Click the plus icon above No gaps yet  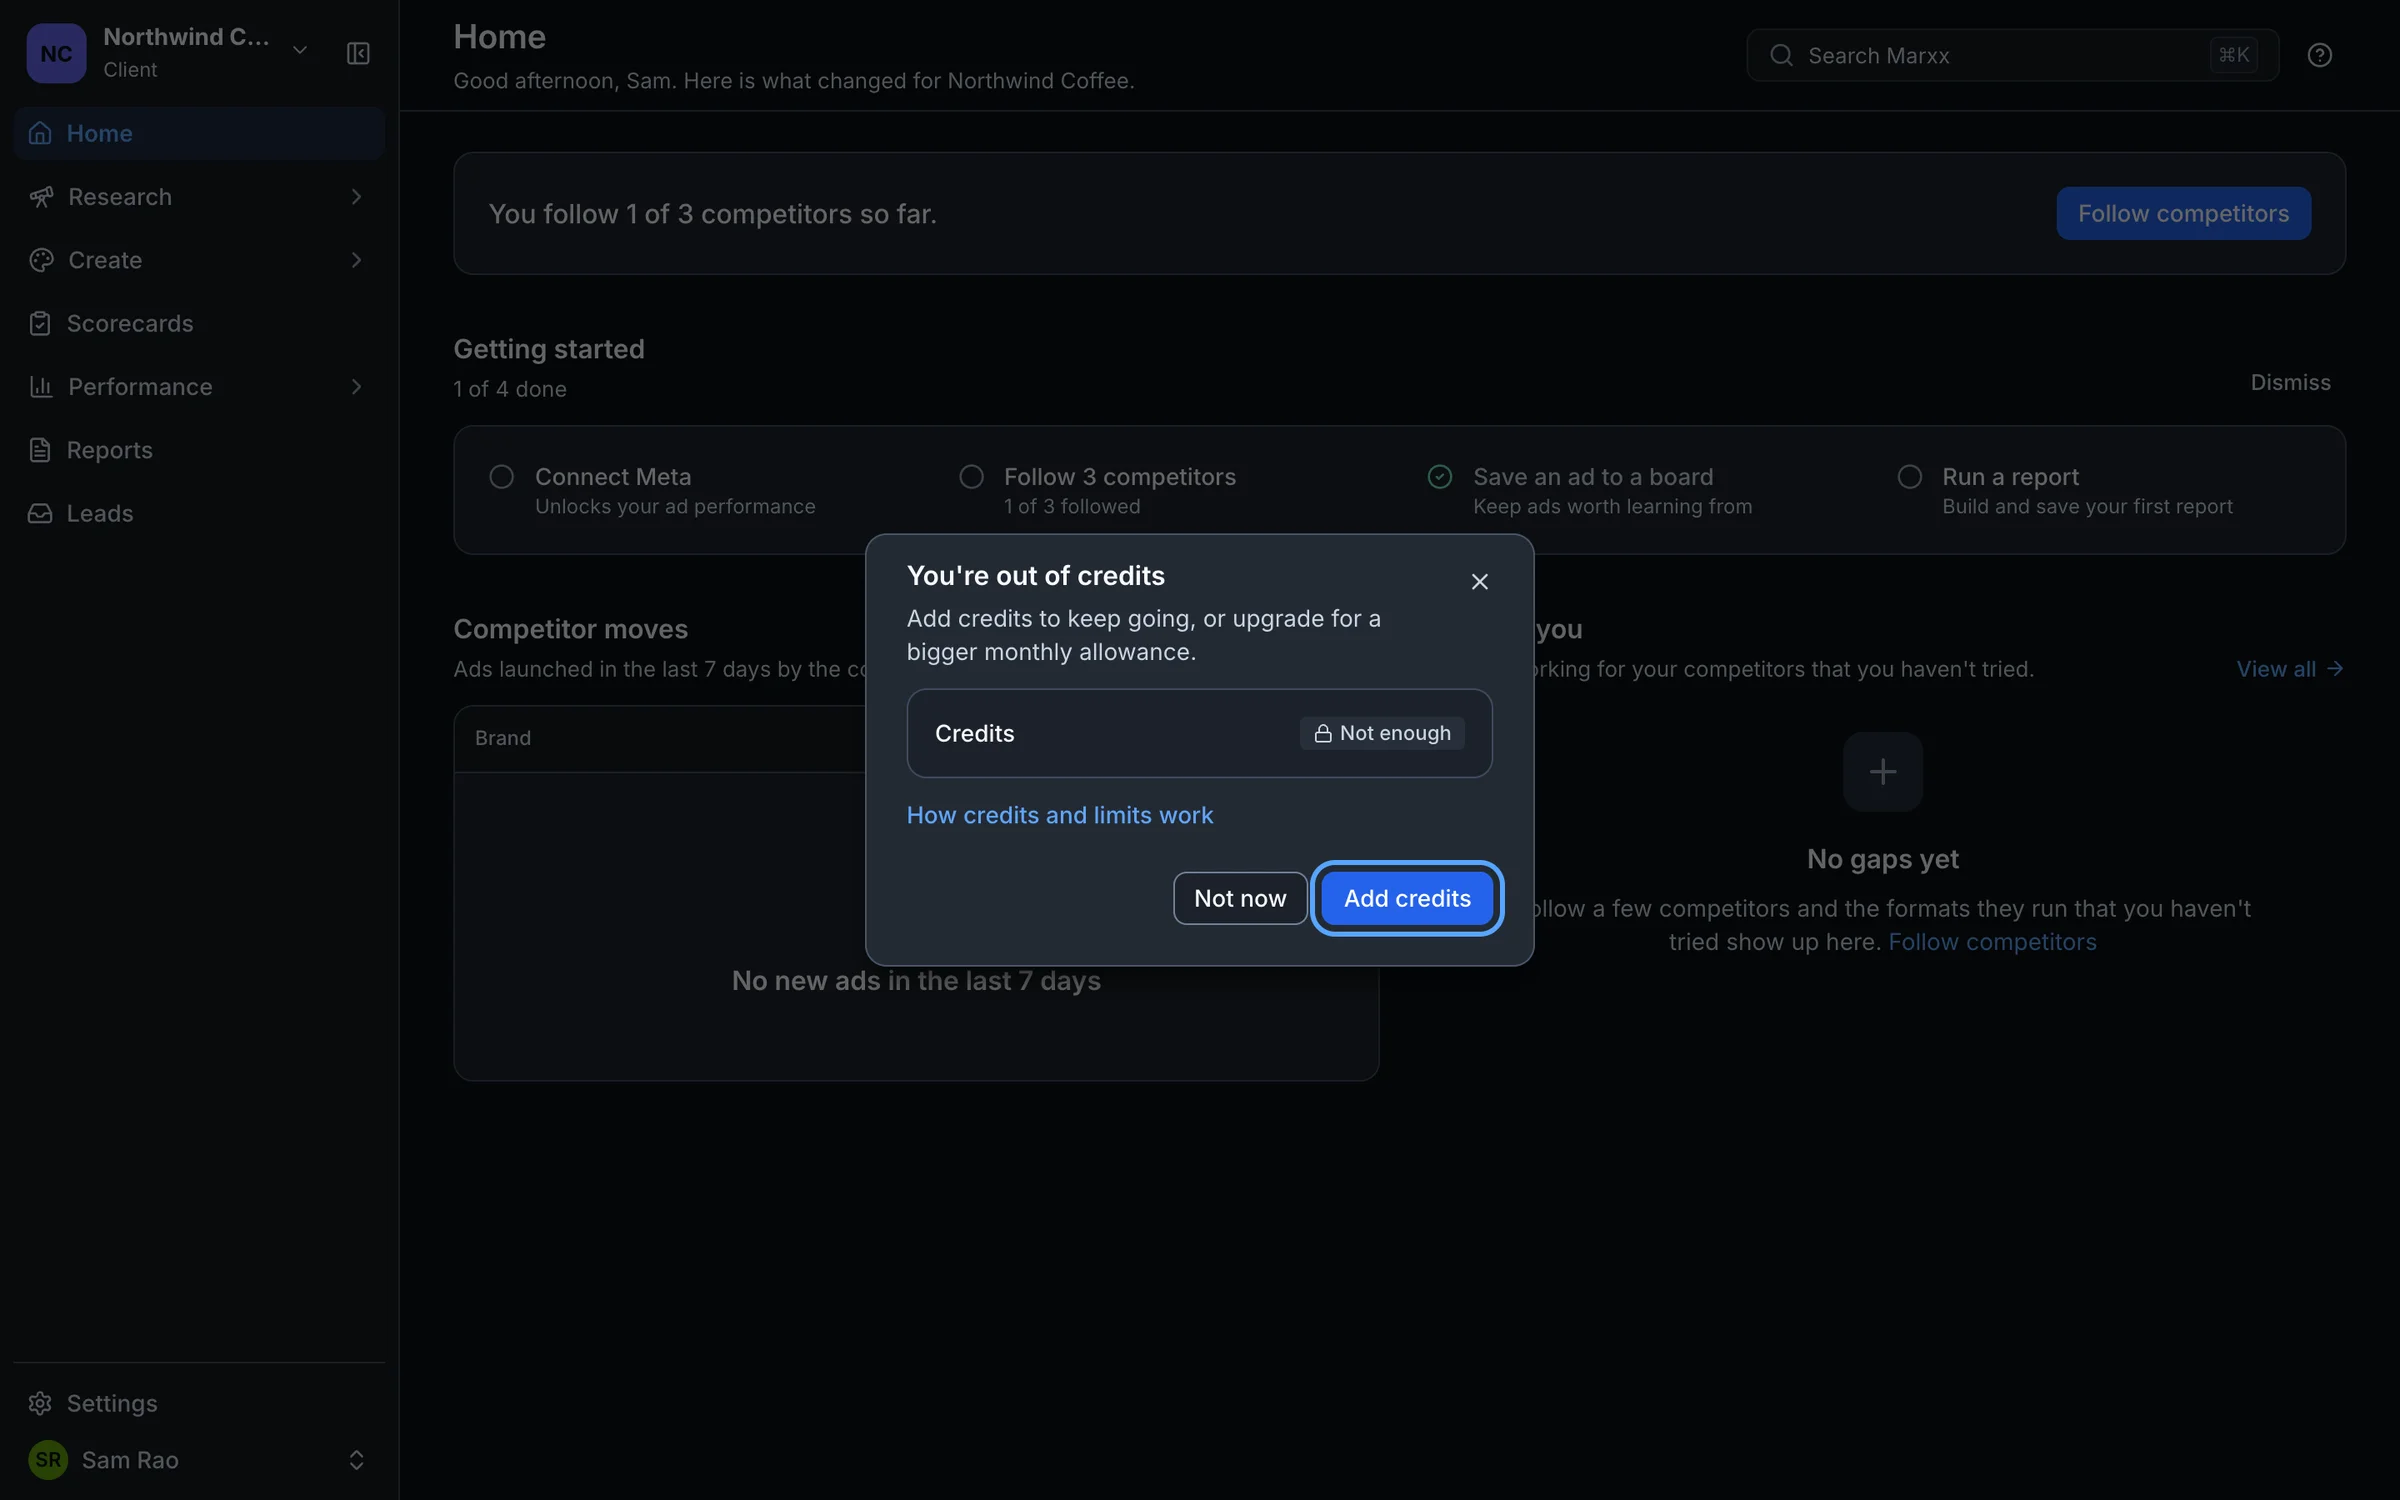[x=1882, y=772]
